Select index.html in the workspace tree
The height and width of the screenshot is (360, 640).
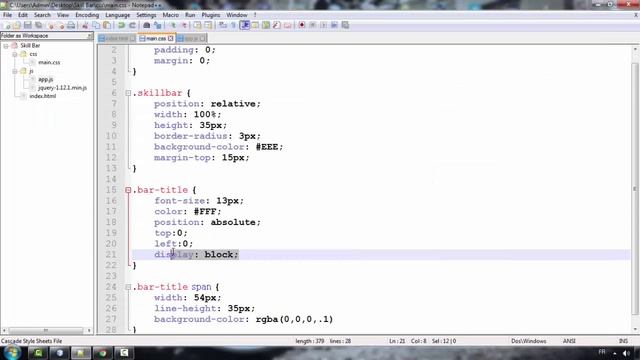tap(42, 96)
